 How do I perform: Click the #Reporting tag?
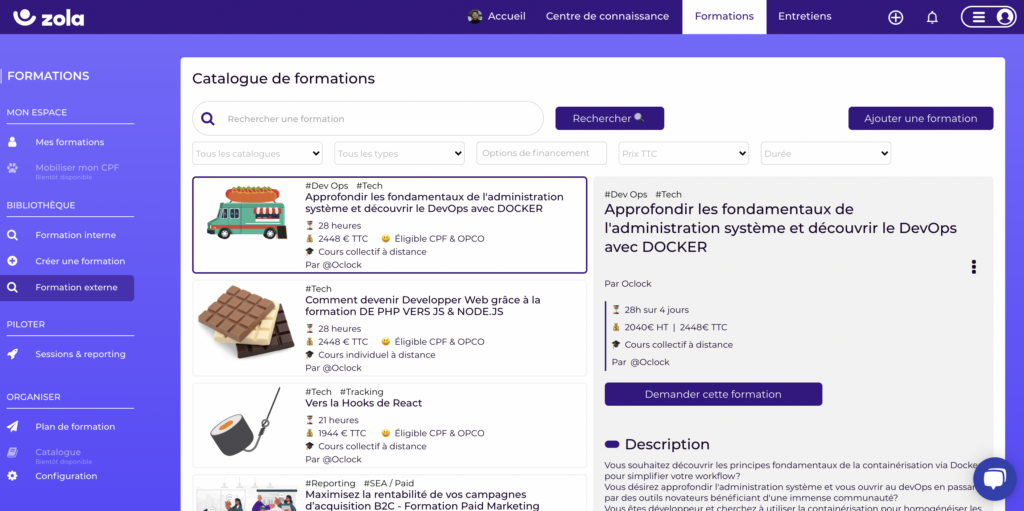tap(330, 483)
